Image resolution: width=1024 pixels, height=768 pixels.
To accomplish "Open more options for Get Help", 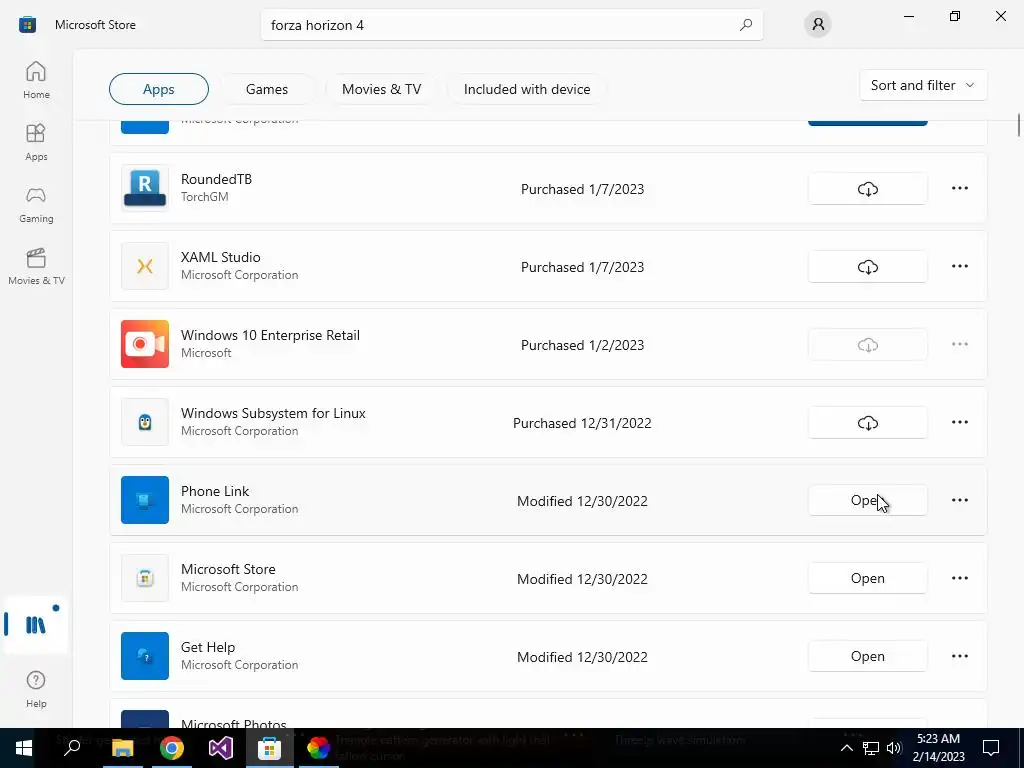I will (959, 656).
